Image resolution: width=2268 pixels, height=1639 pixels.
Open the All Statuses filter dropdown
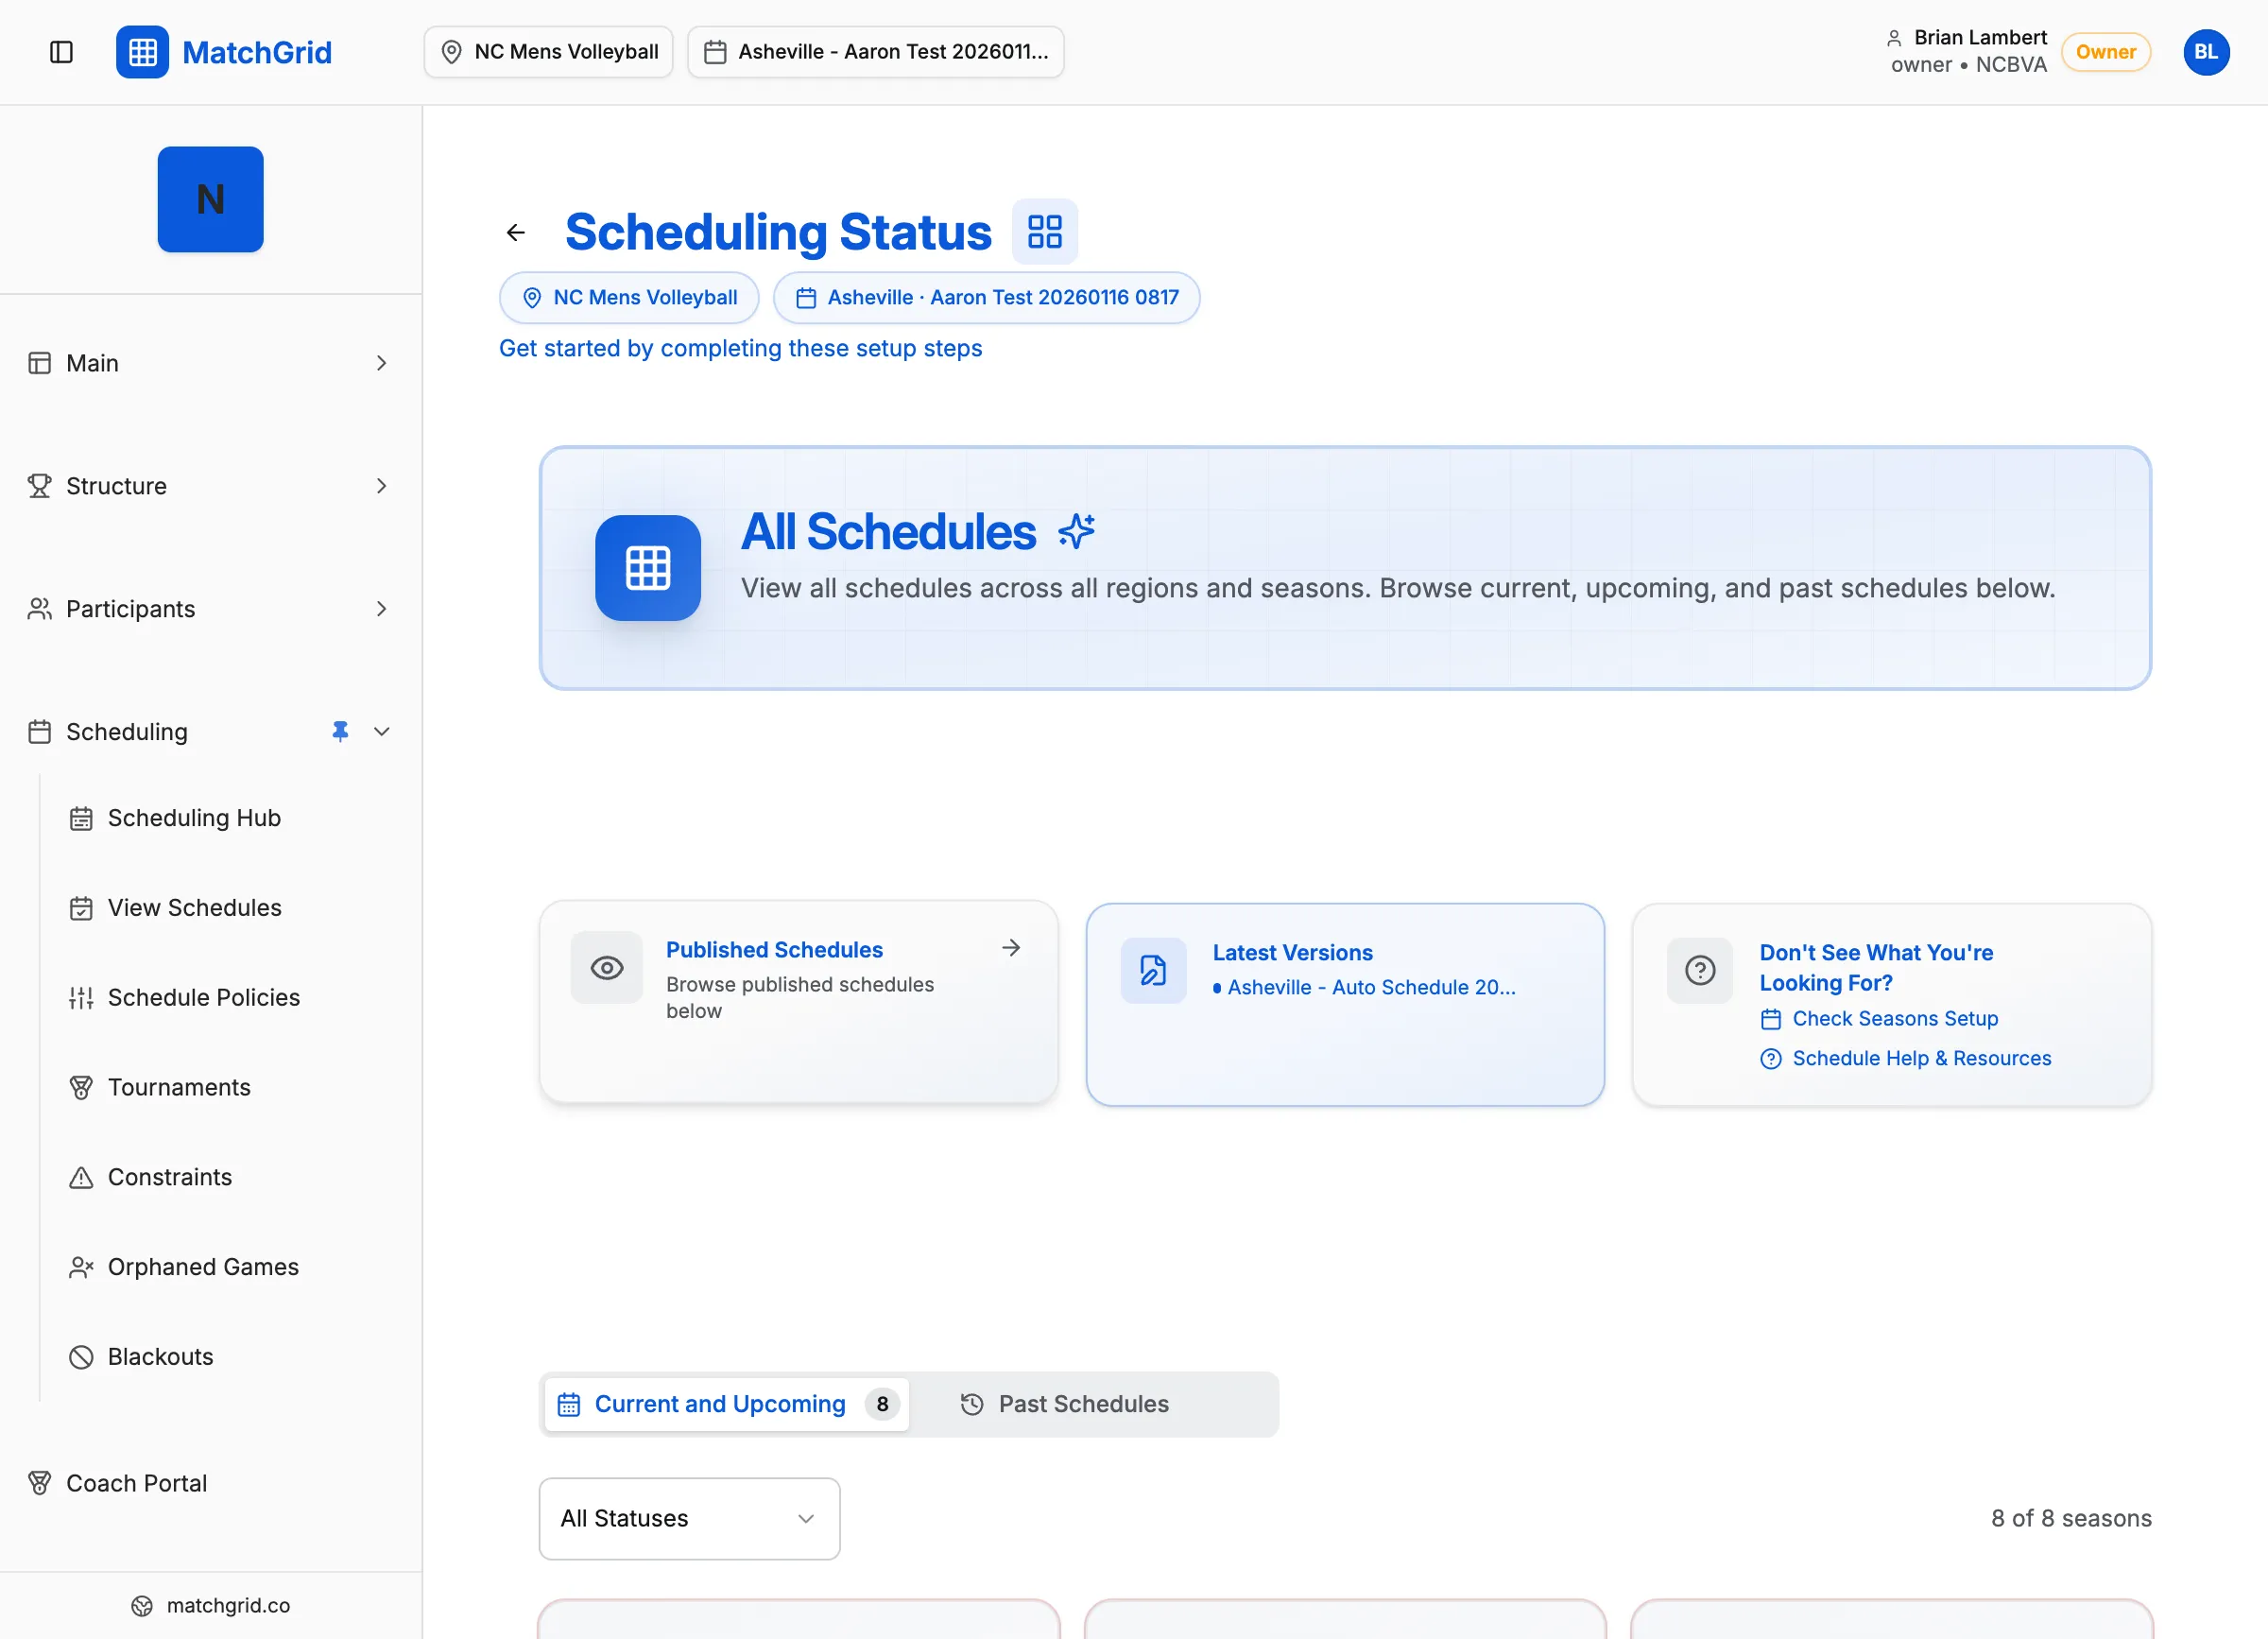[x=688, y=1518]
